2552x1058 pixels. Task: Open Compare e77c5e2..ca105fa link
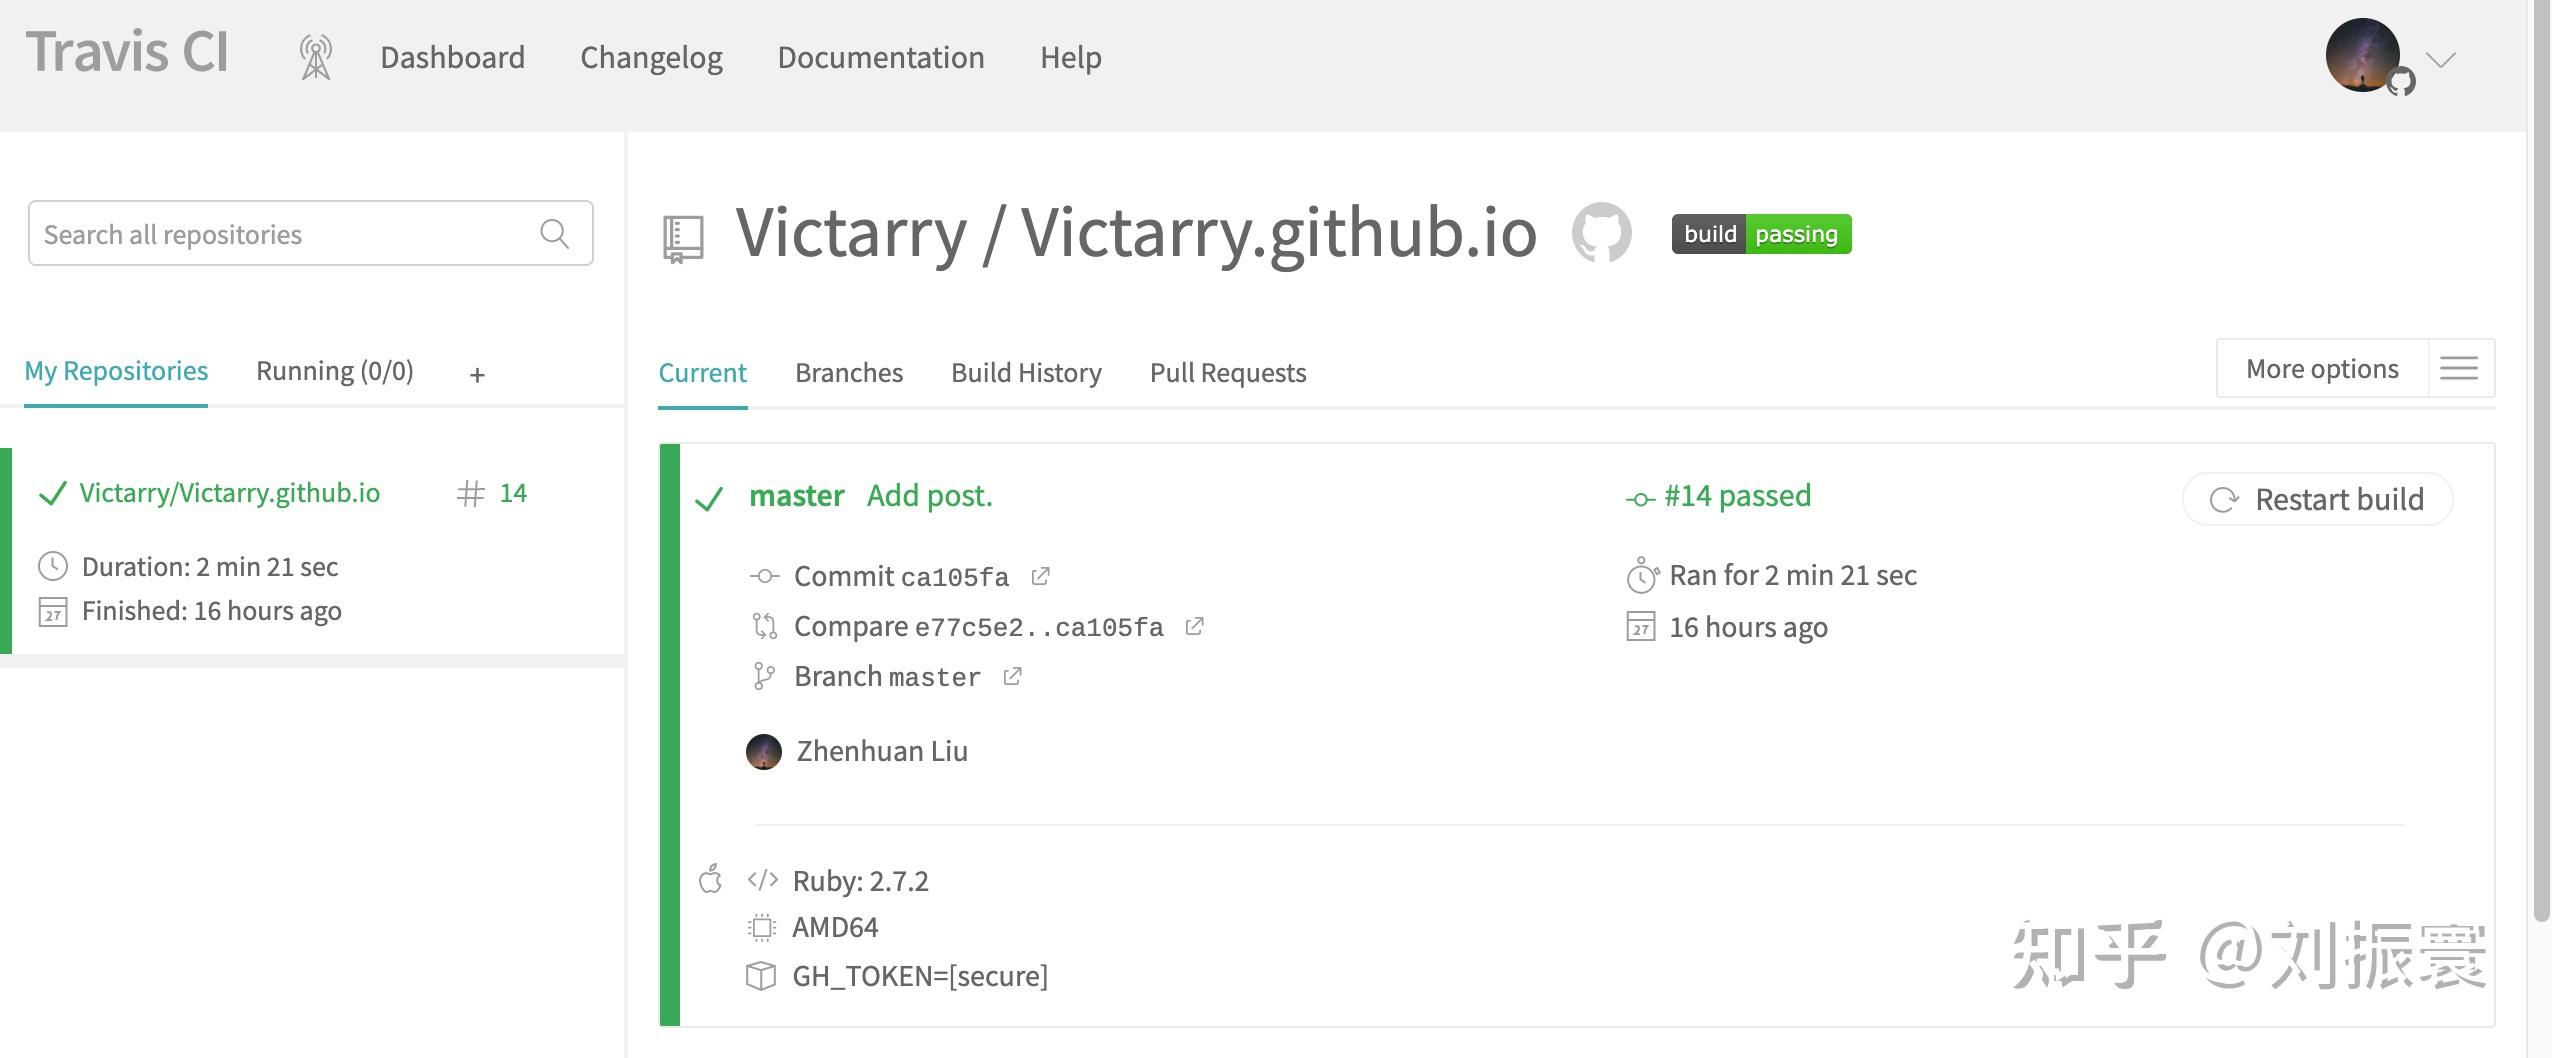click(979, 627)
